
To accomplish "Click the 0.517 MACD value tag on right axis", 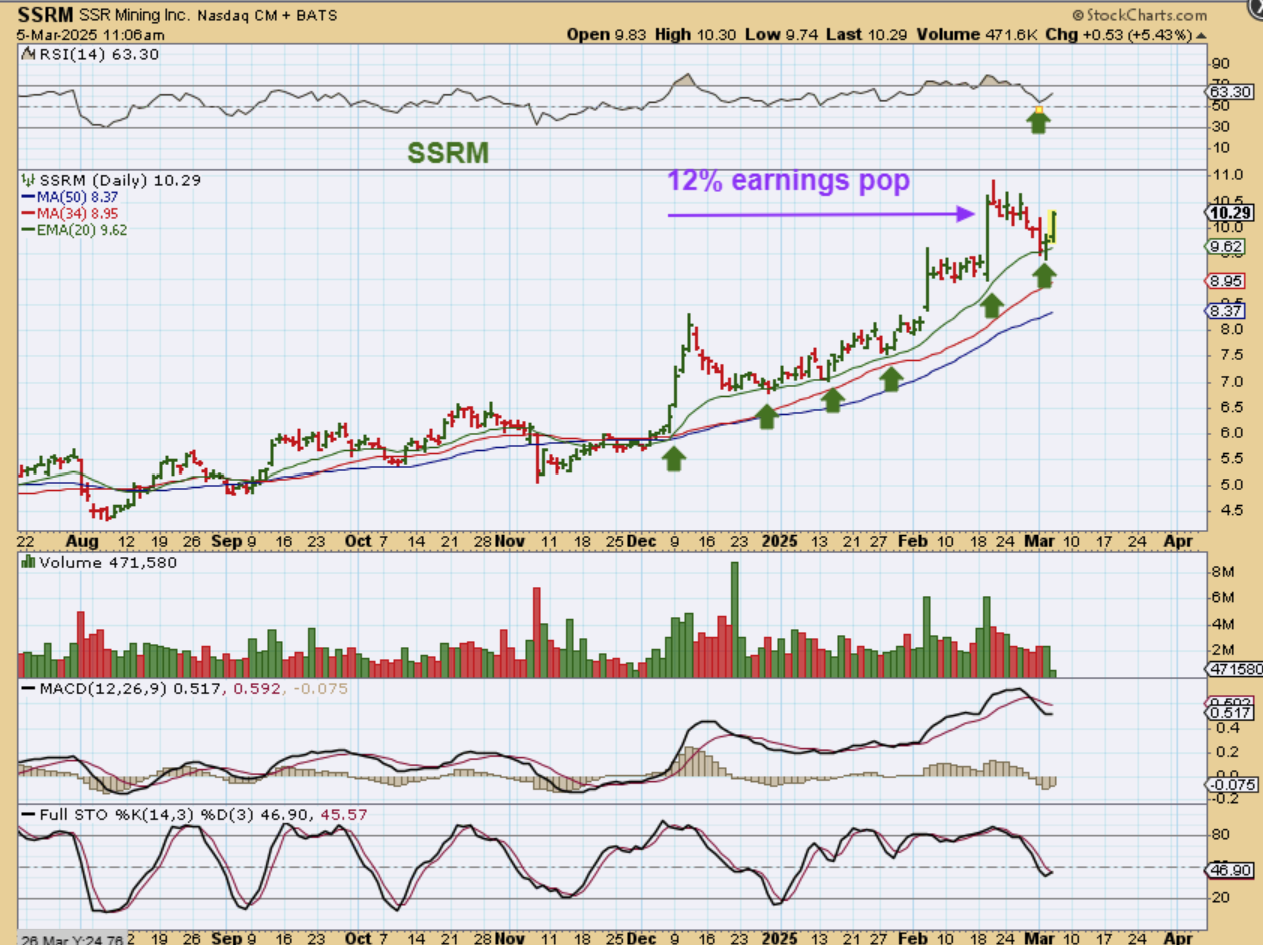I will tap(1228, 714).
